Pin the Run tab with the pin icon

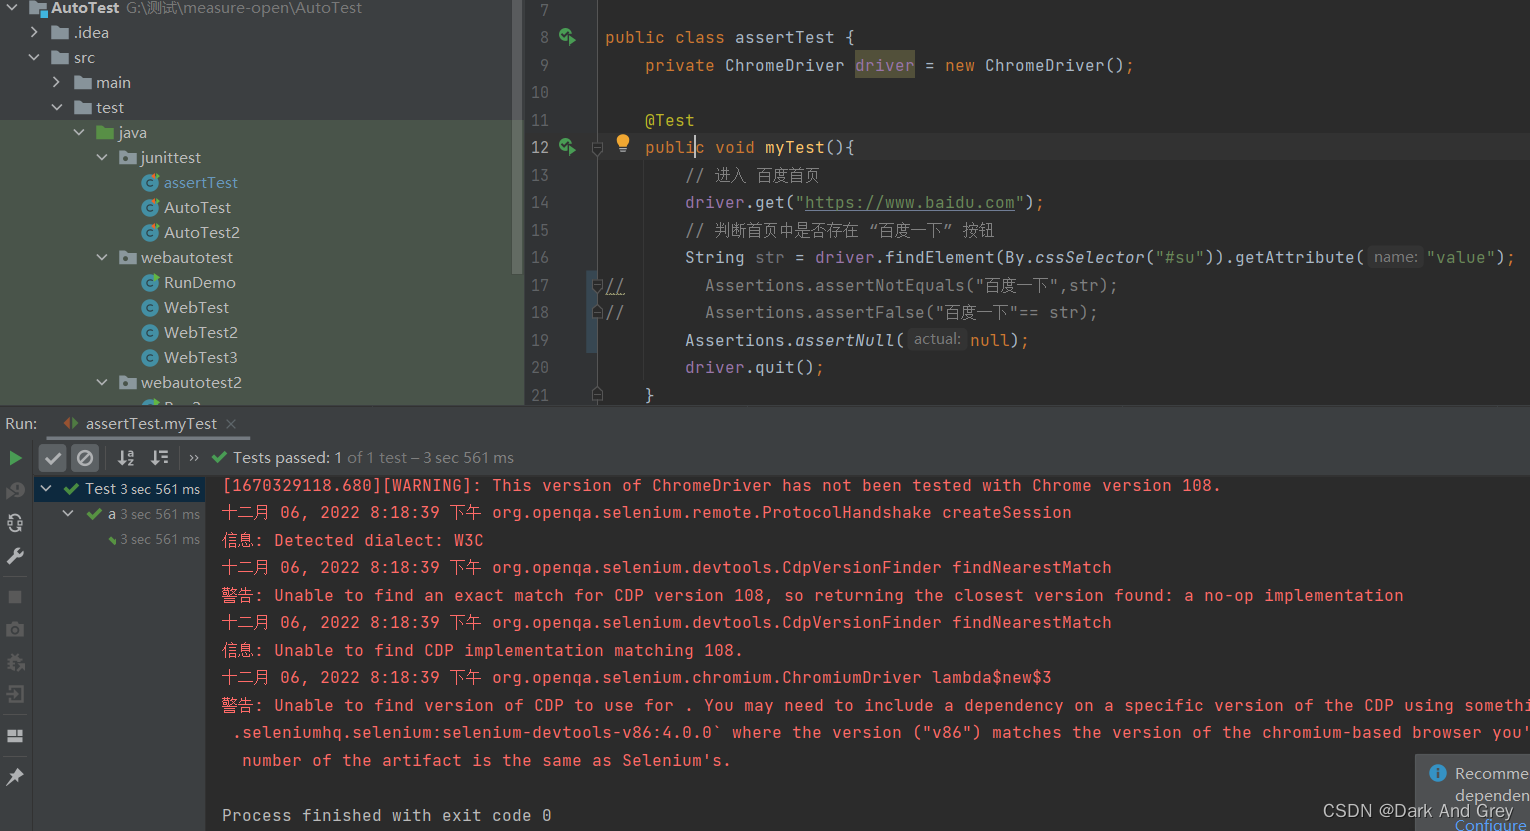point(15,776)
